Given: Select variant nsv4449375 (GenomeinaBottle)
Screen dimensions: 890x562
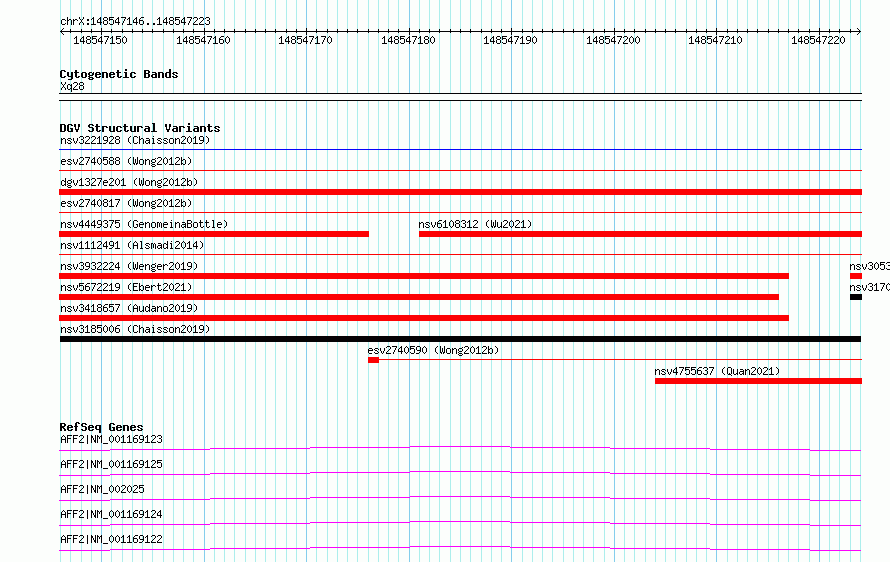Looking at the screenshot, I should [x=144, y=224].
